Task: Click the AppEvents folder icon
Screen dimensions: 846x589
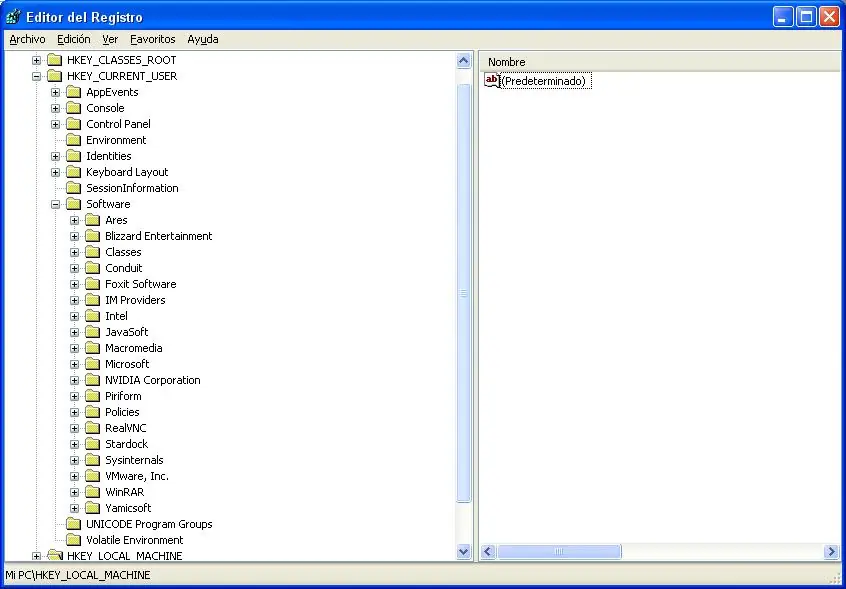Action: (73, 92)
